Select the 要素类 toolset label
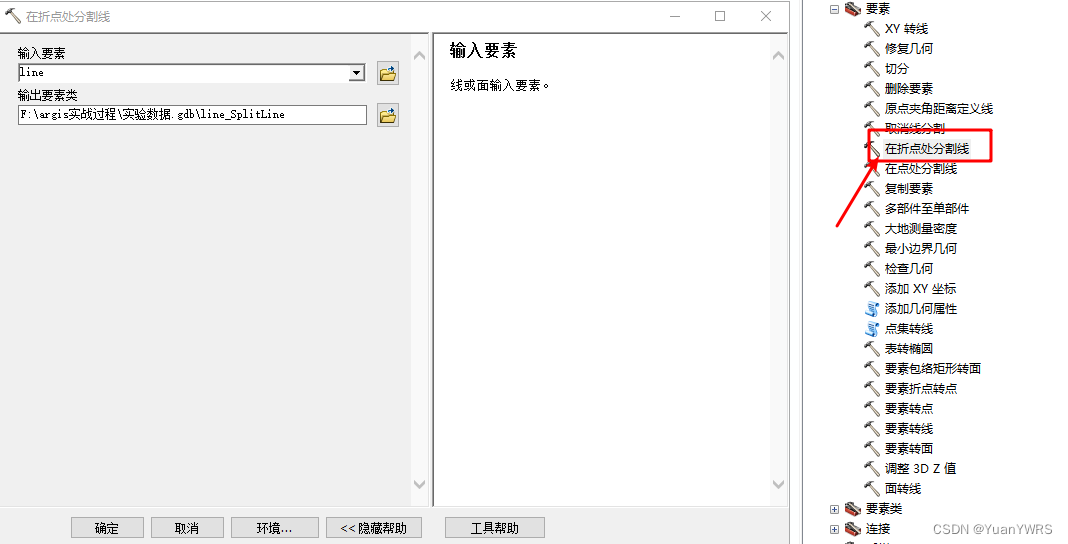1068x544 pixels. pyautogui.click(x=883, y=509)
